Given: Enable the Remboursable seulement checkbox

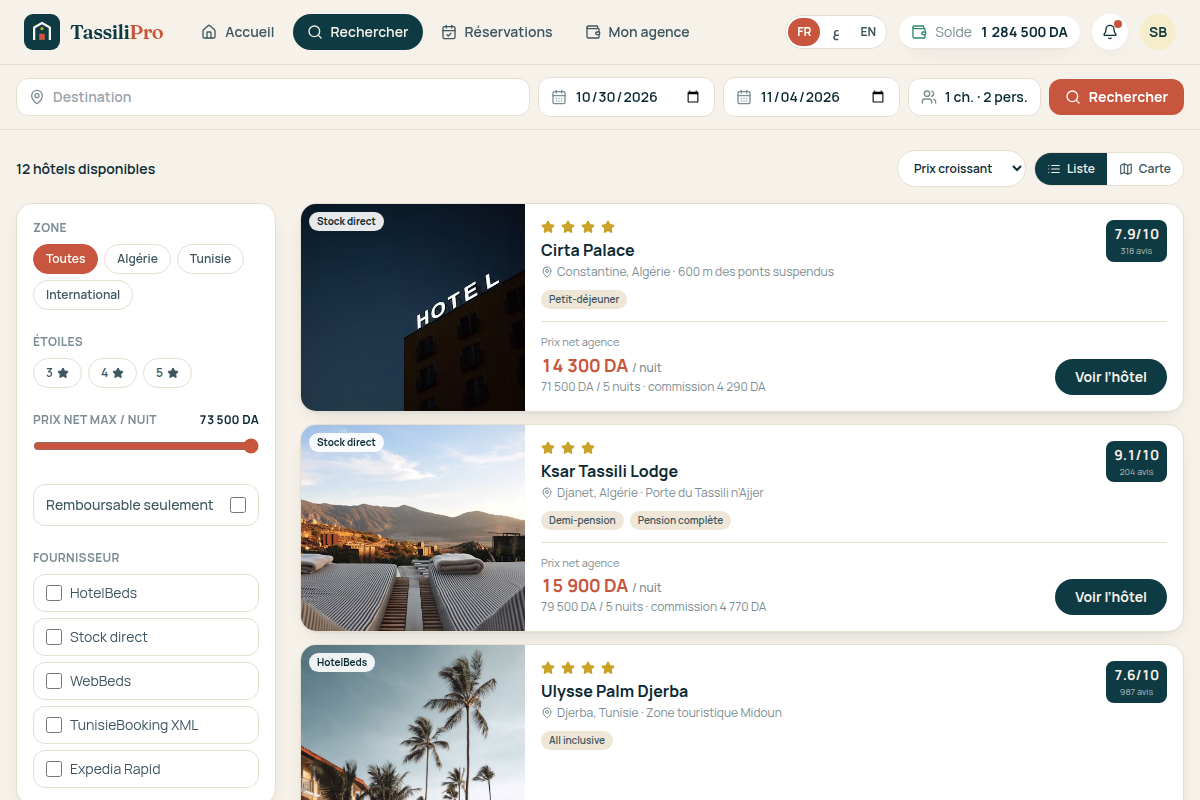Looking at the screenshot, I should tap(238, 505).
